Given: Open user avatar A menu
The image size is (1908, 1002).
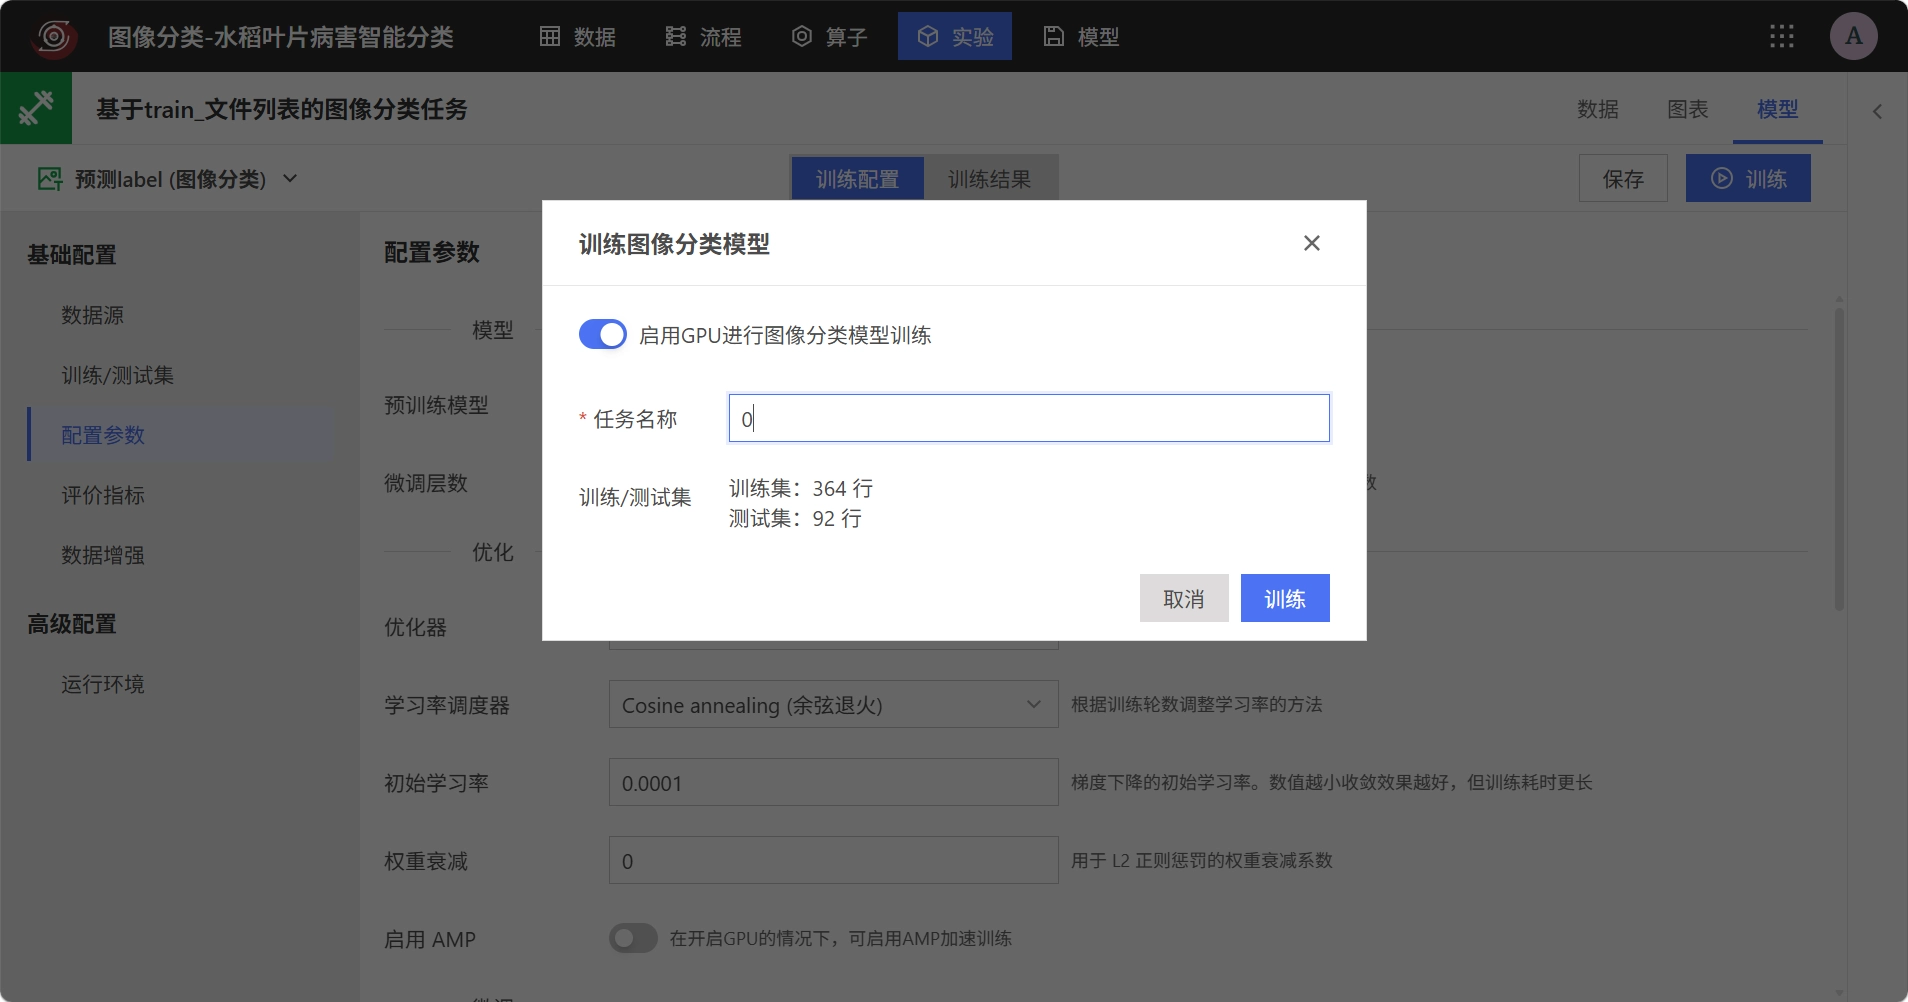Looking at the screenshot, I should pyautogui.click(x=1854, y=37).
